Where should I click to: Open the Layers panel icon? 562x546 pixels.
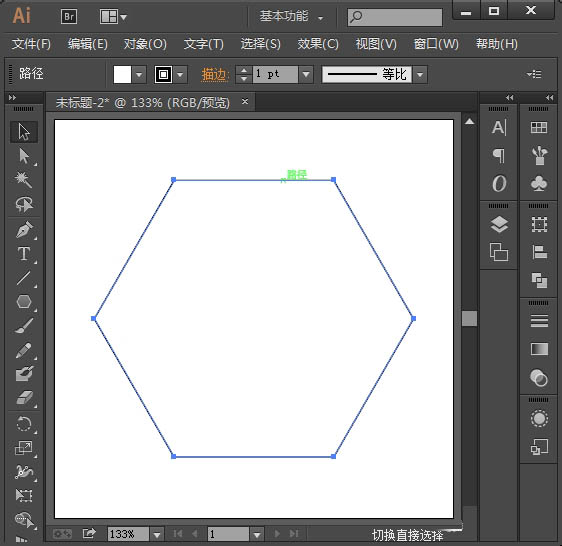point(499,225)
